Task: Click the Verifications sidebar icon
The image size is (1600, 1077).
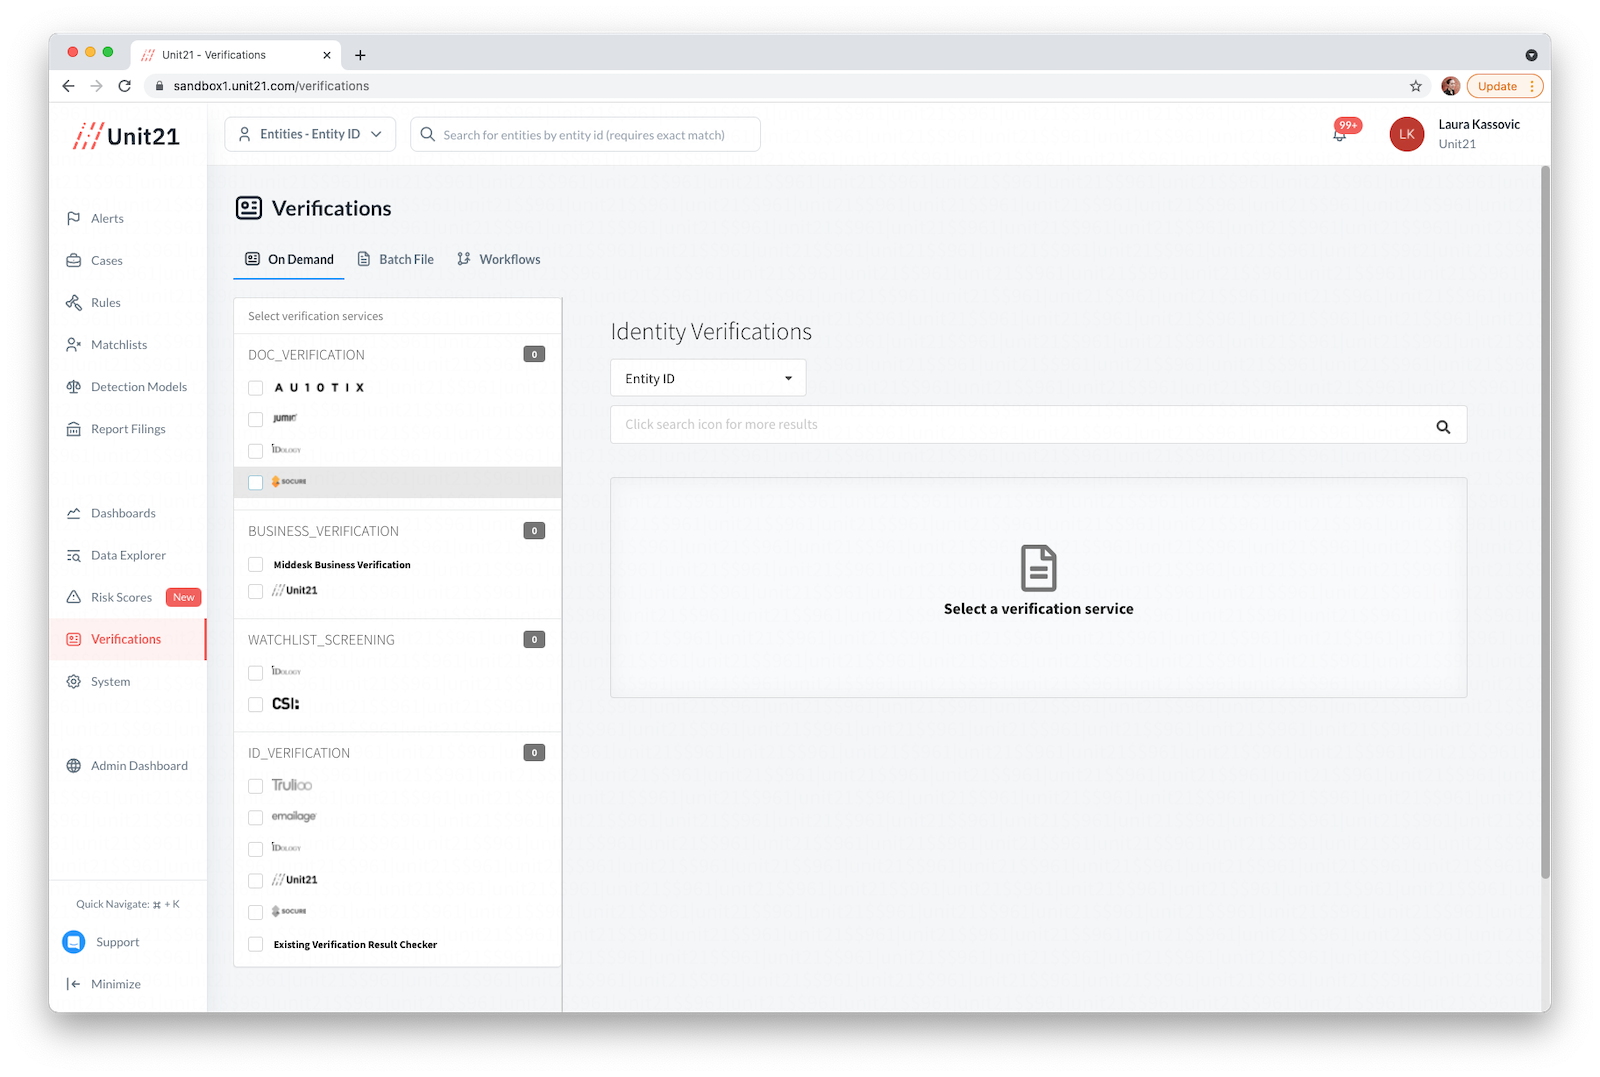Action: coord(74,639)
